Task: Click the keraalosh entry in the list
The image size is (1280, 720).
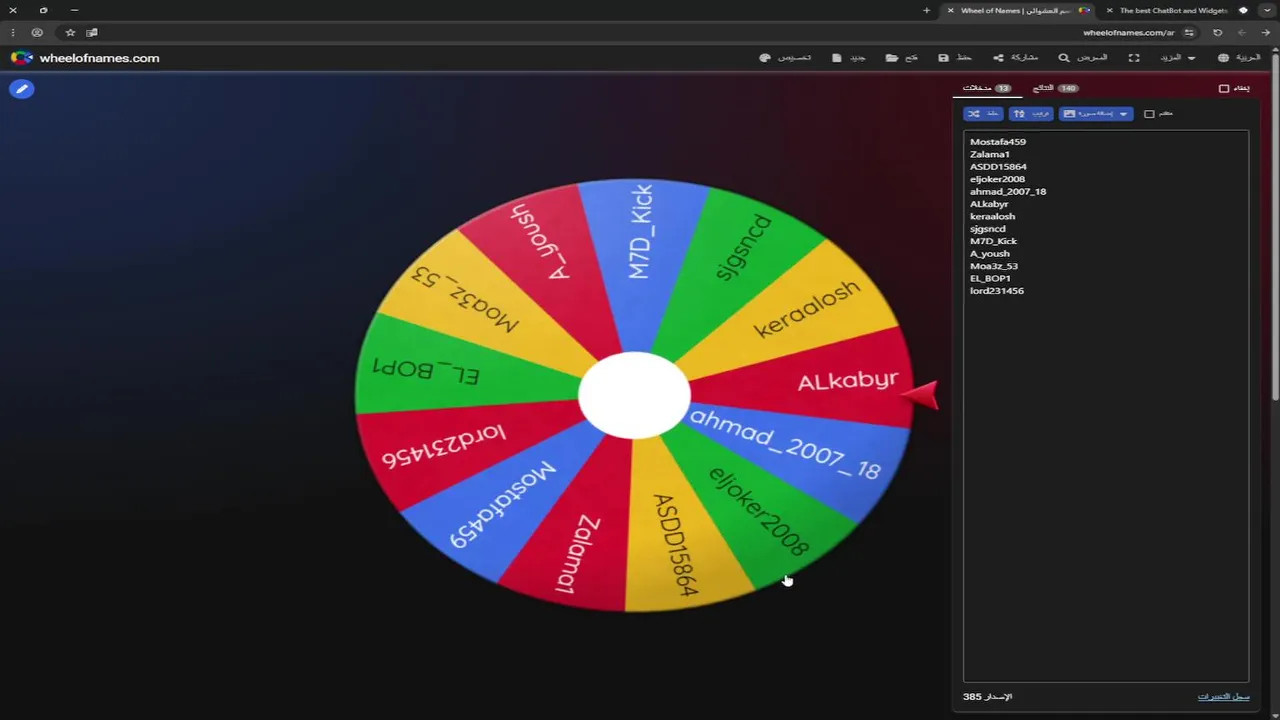Action: point(992,216)
